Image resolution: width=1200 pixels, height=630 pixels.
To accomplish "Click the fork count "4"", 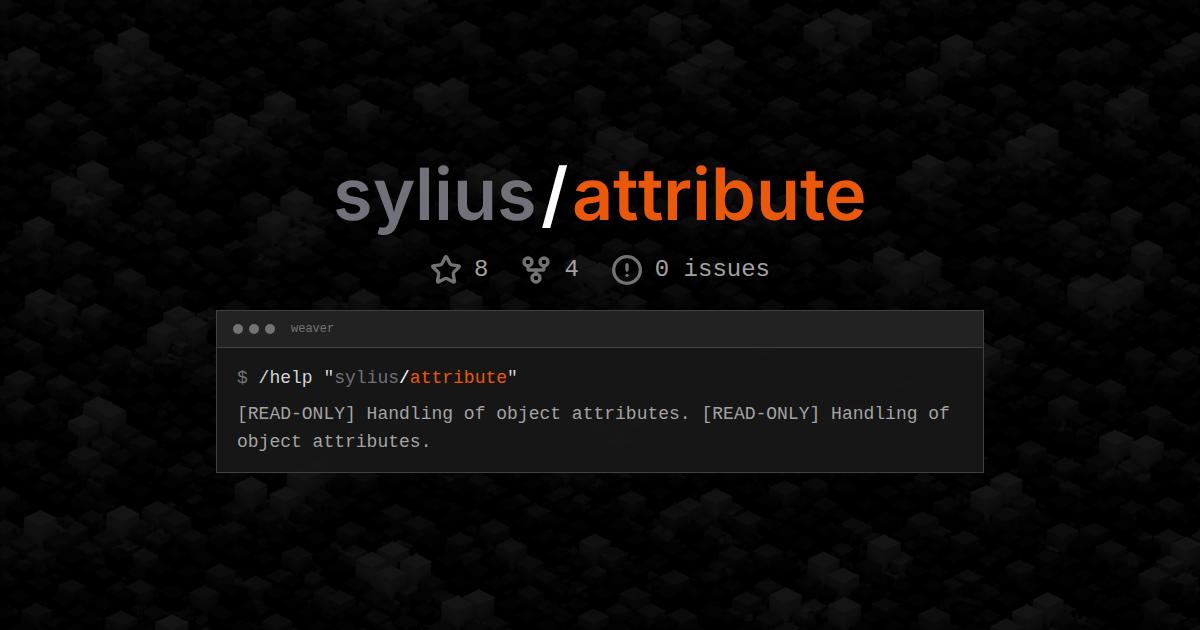I will click(x=571, y=269).
